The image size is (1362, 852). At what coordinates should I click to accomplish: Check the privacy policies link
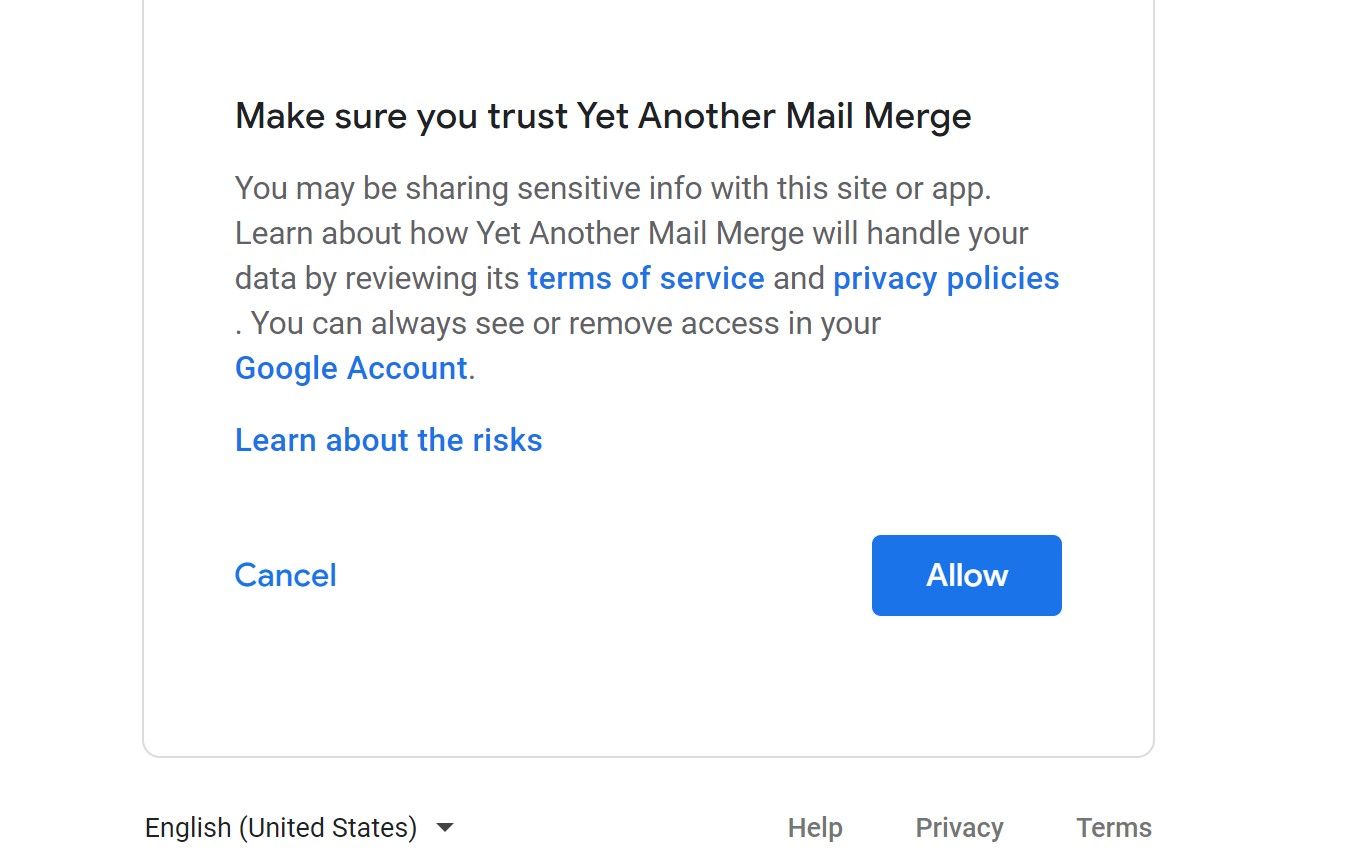tap(944, 278)
